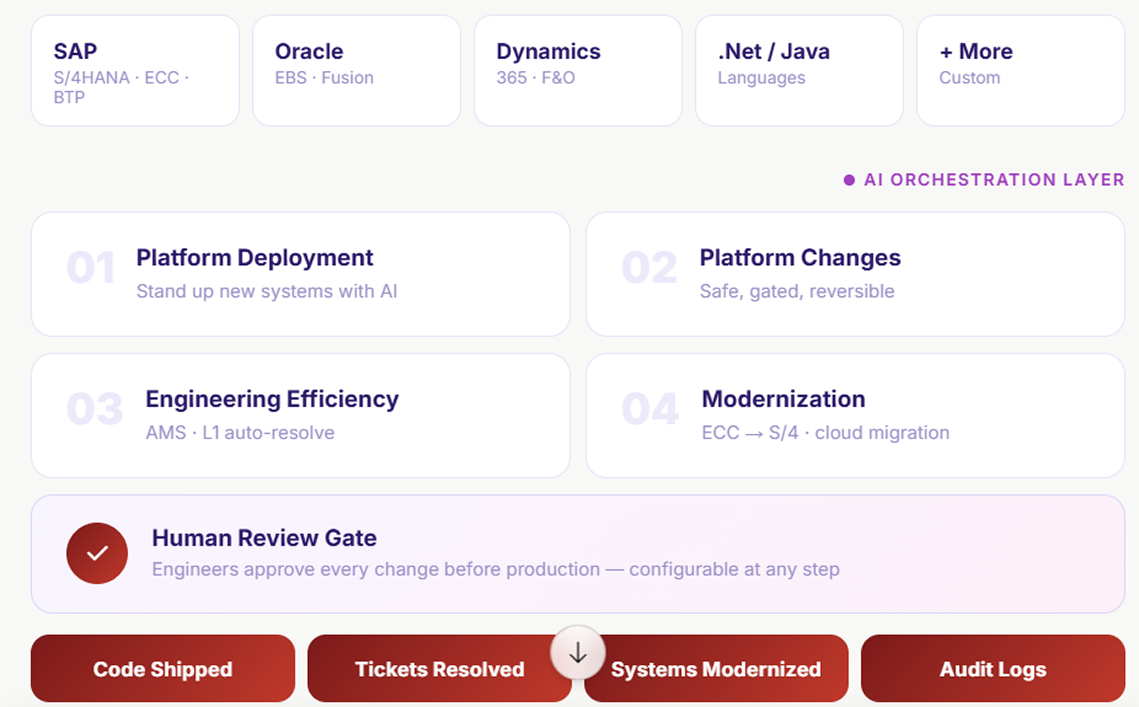Image resolution: width=1139 pixels, height=707 pixels.
Task: Click the faded 01 number
Action: point(91,267)
